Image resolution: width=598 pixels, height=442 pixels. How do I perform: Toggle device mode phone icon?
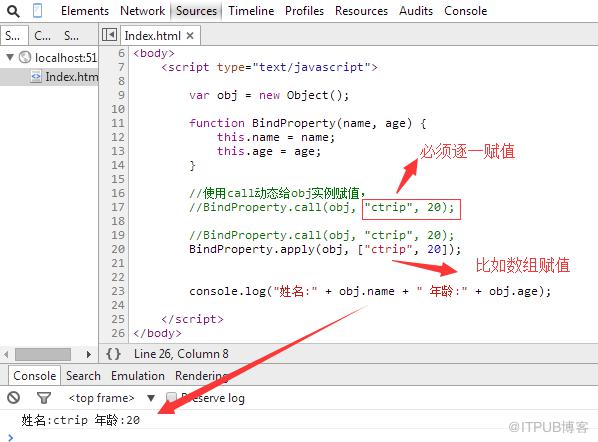(37, 11)
